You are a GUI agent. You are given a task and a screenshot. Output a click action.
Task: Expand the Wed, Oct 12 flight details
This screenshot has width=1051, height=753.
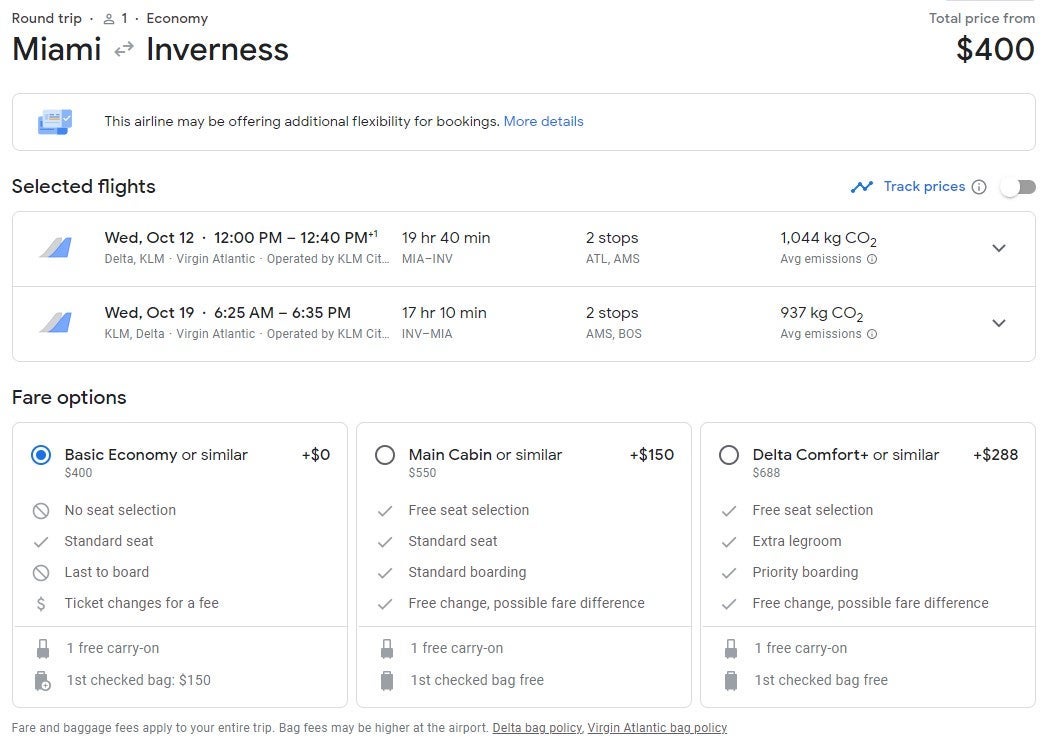998,248
